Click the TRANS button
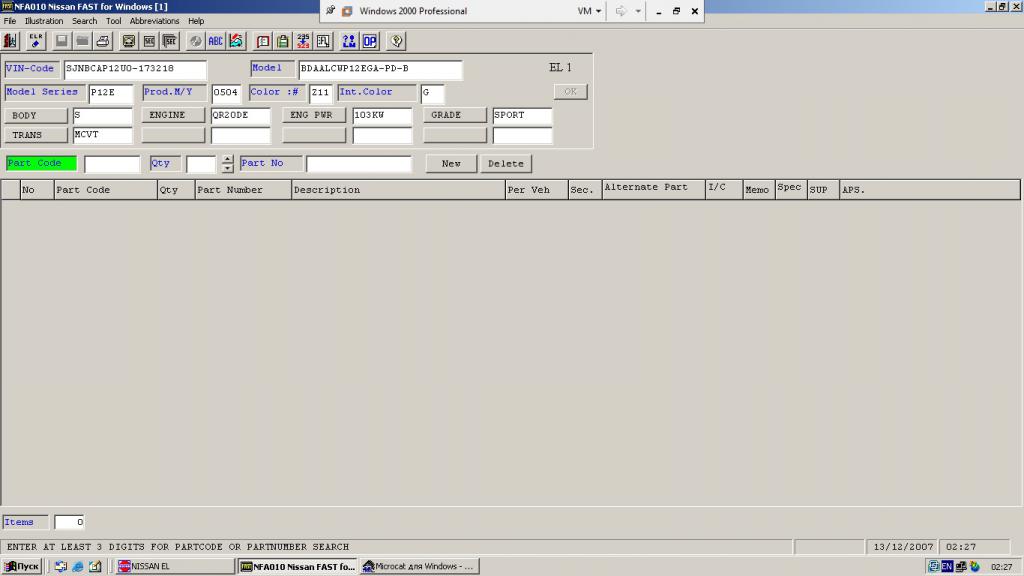The height and width of the screenshot is (576, 1024). pyautogui.click(x=36, y=135)
